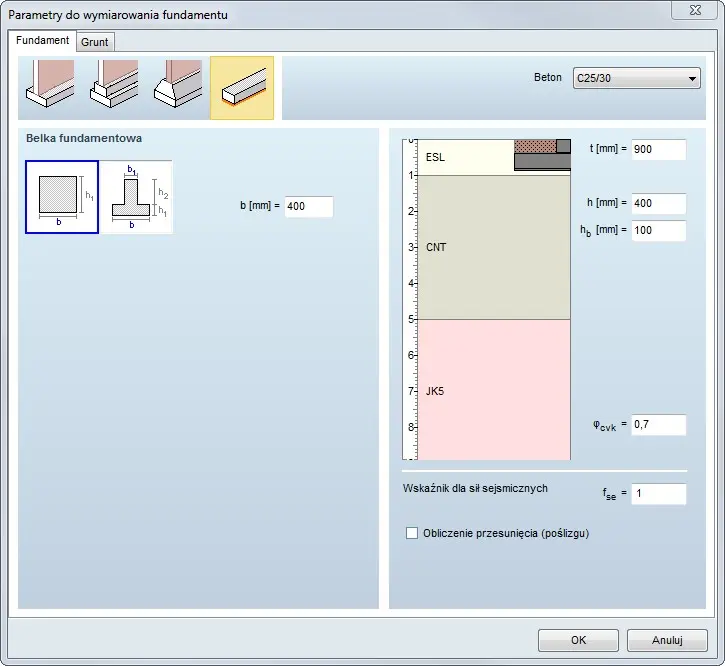The height and width of the screenshot is (666, 725).
Task: Select the pink JK5 soil layer
Action: (x=493, y=390)
